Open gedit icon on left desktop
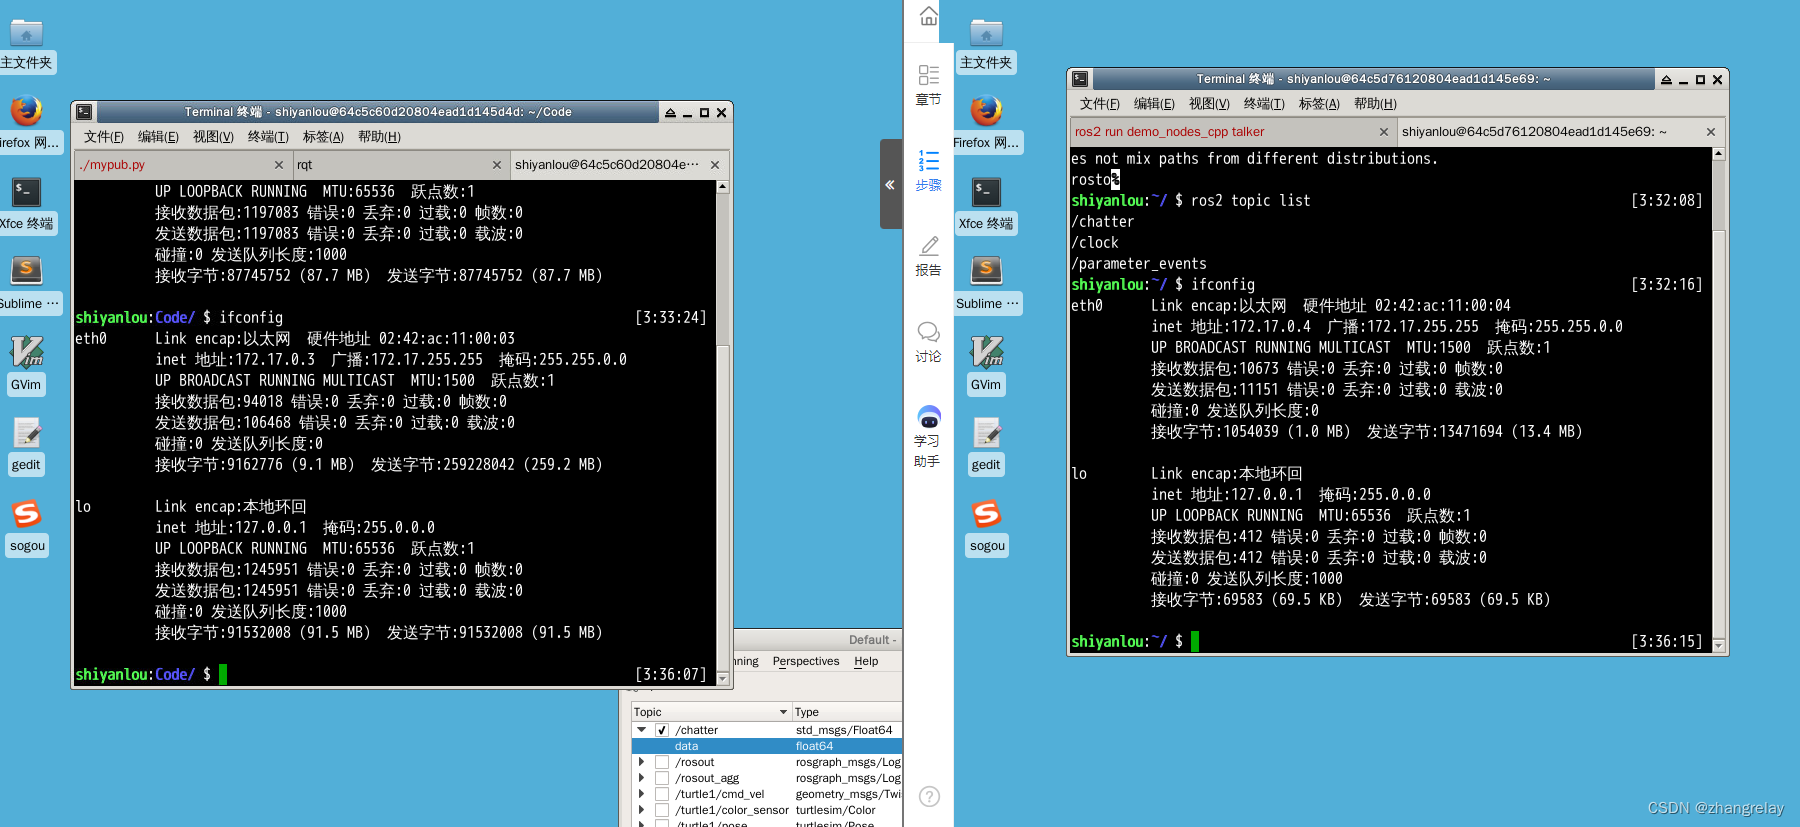 coord(26,432)
